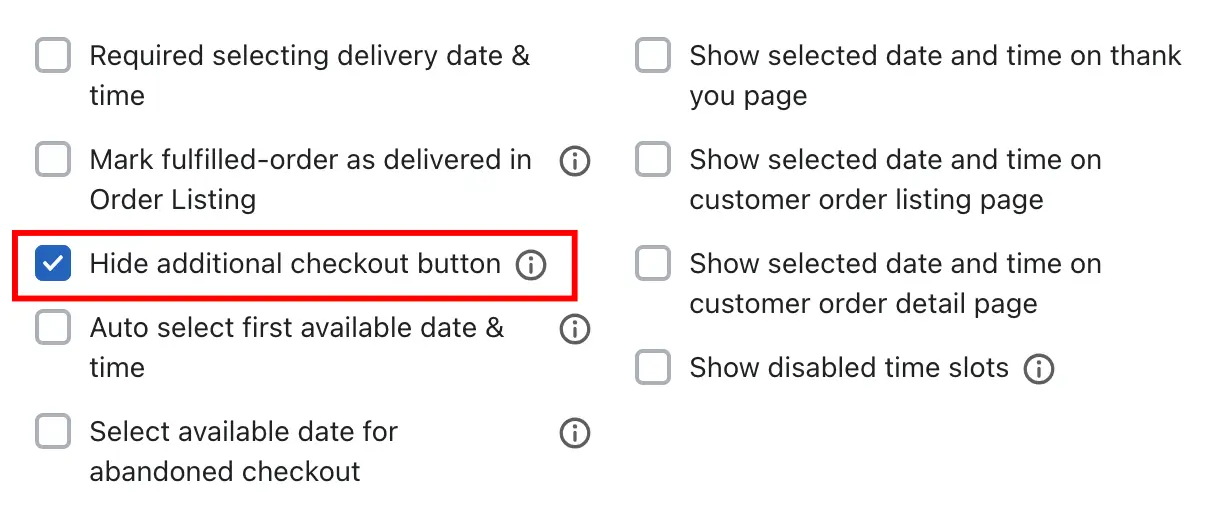The width and height of the screenshot is (1206, 522).
Task: Click 'Select available date for' label text
Action: (x=244, y=432)
